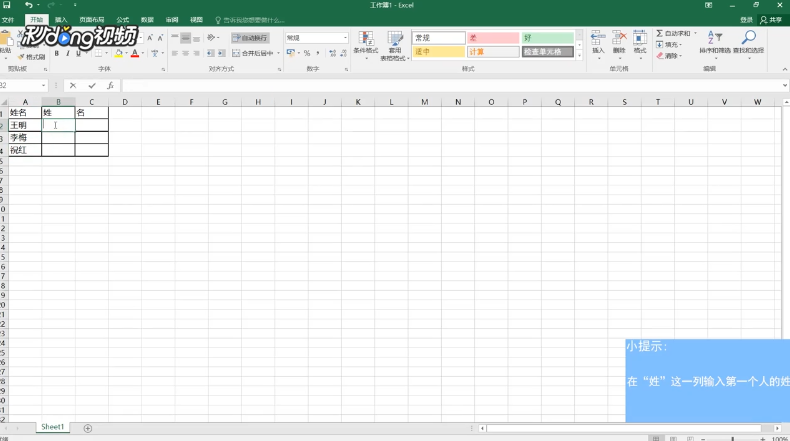Apply comma style

click(x=318, y=53)
